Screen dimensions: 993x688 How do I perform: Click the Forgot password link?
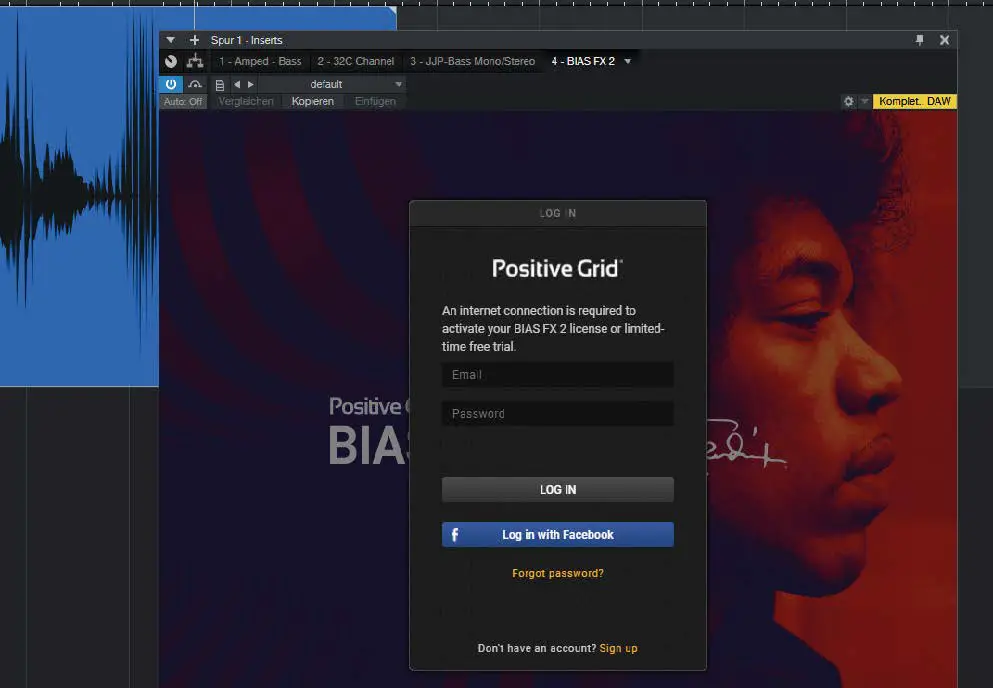coord(557,573)
